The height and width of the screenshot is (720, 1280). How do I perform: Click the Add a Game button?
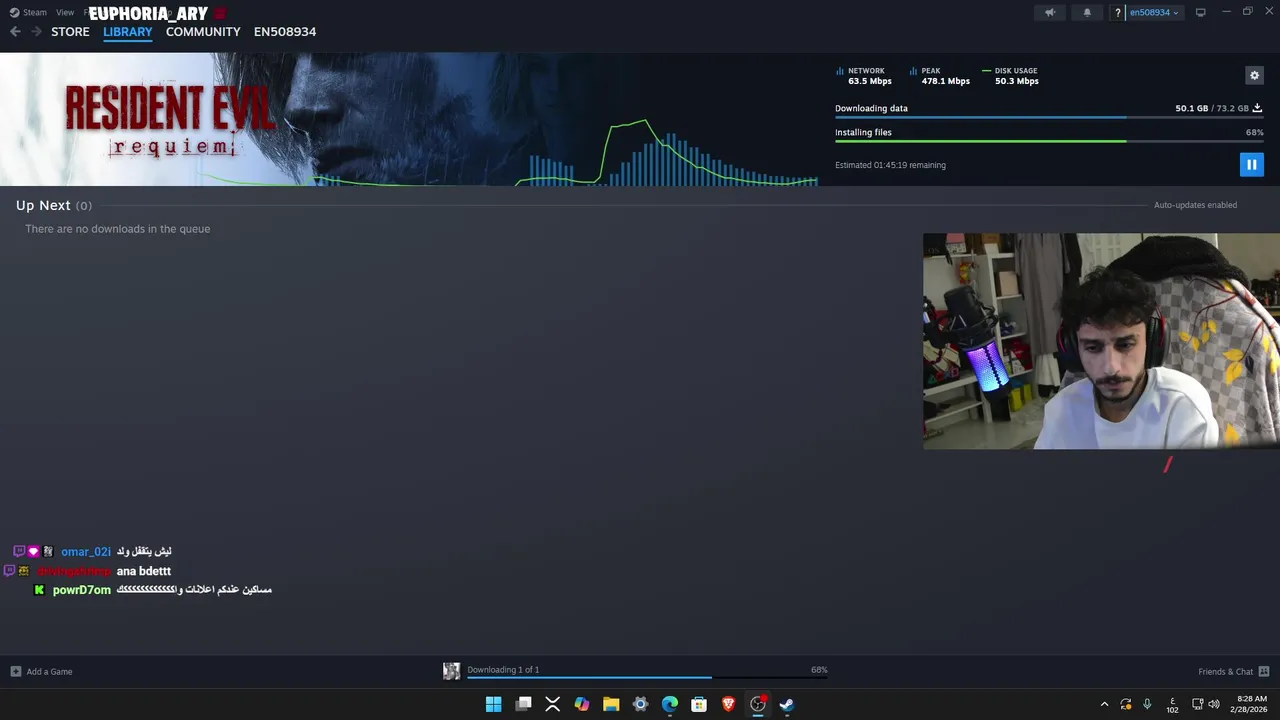[x=41, y=671]
